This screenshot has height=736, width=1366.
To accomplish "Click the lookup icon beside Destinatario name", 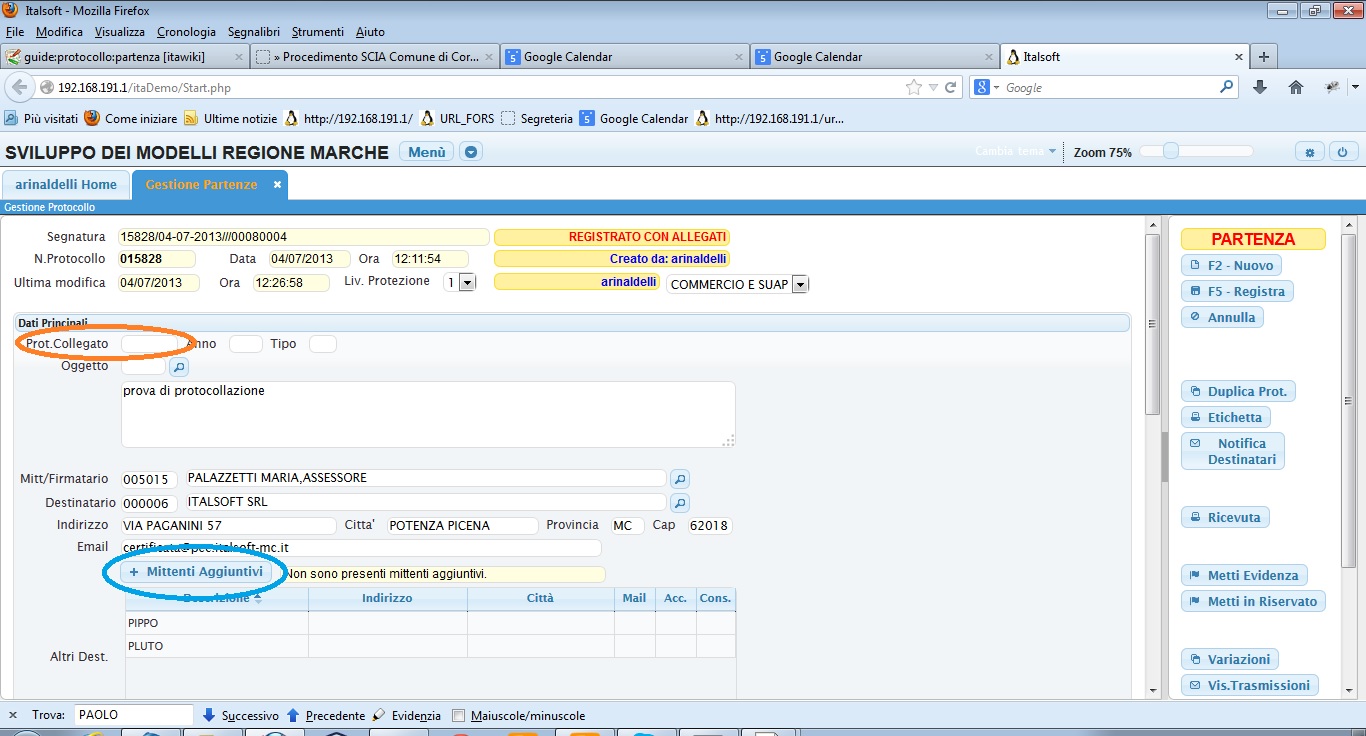I will click(679, 503).
